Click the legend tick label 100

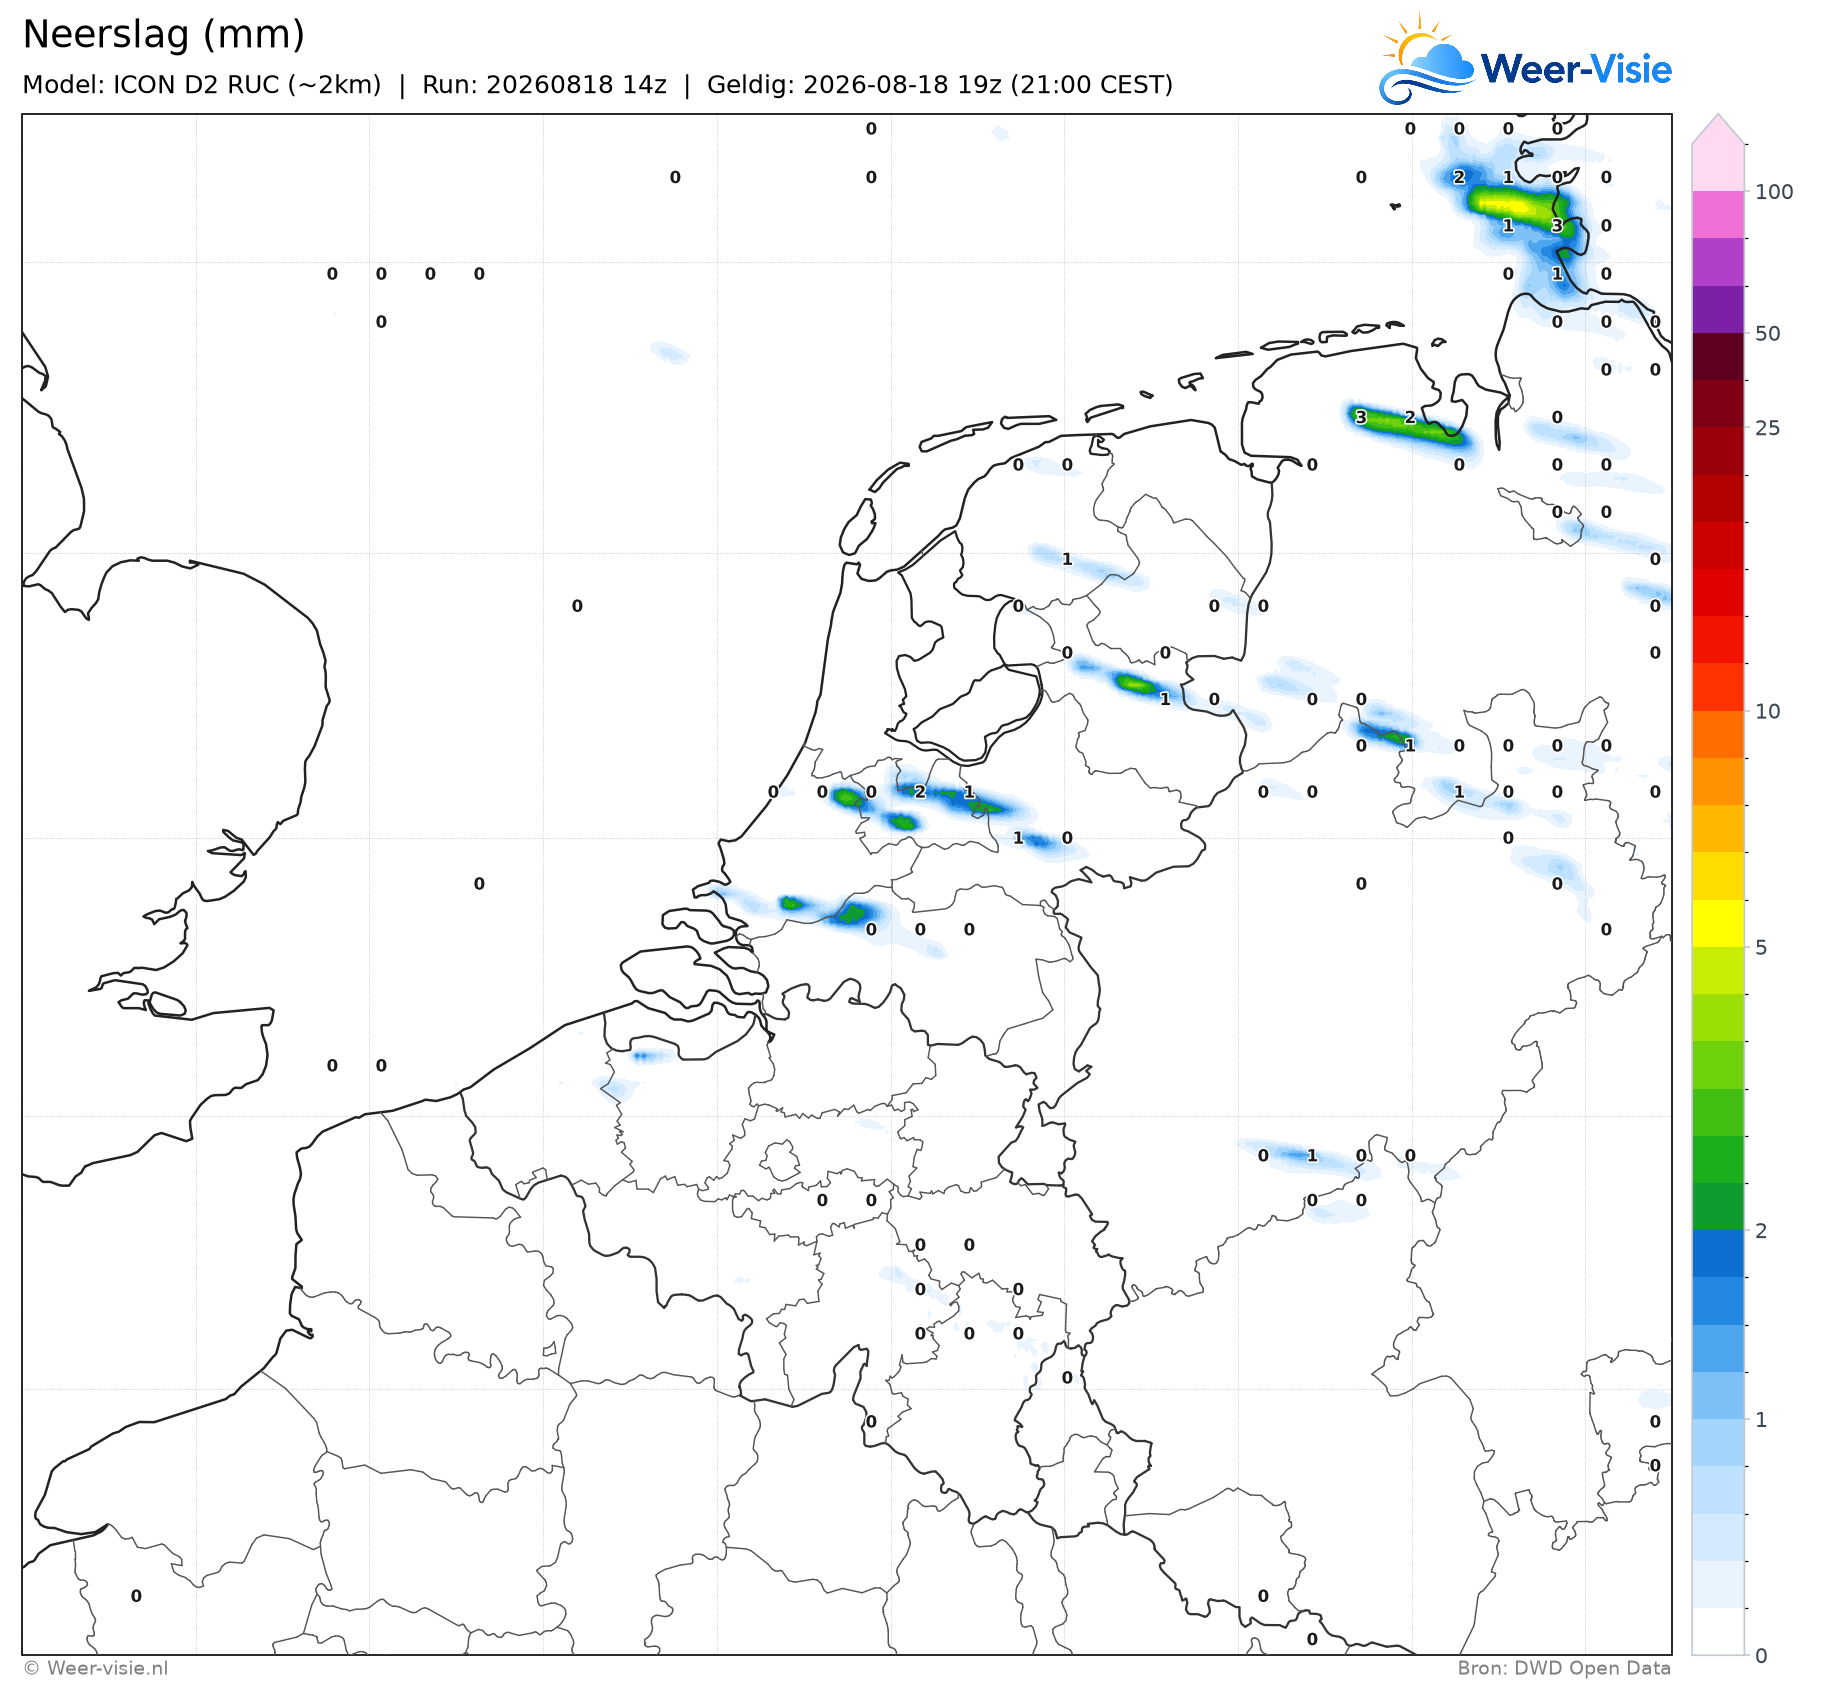pos(1774,192)
